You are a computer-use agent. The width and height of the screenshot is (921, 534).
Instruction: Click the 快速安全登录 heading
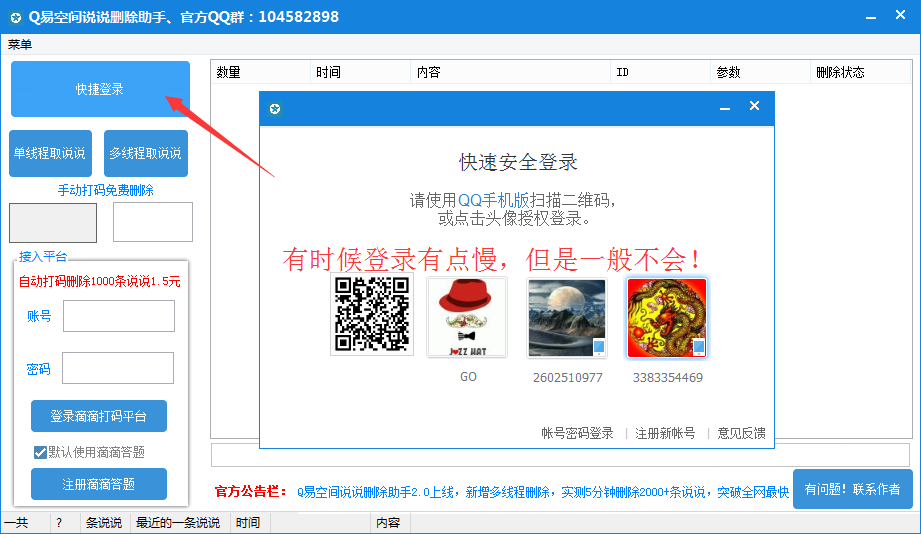click(x=518, y=162)
